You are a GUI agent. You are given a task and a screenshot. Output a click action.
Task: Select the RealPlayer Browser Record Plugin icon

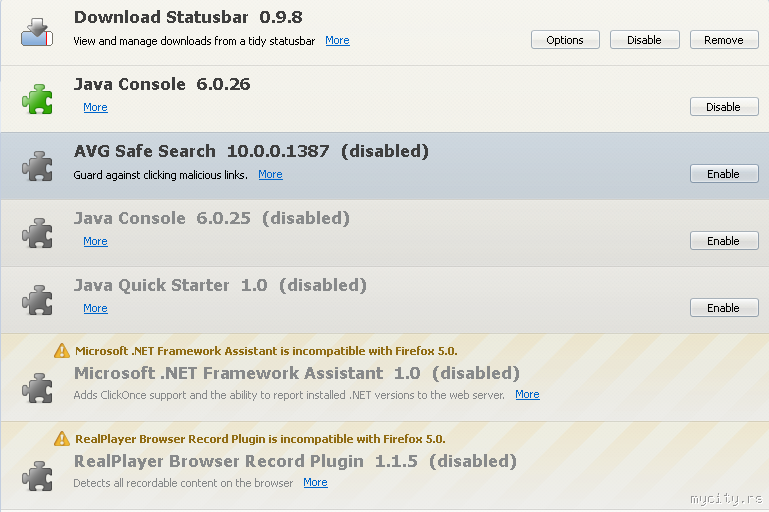(37, 475)
